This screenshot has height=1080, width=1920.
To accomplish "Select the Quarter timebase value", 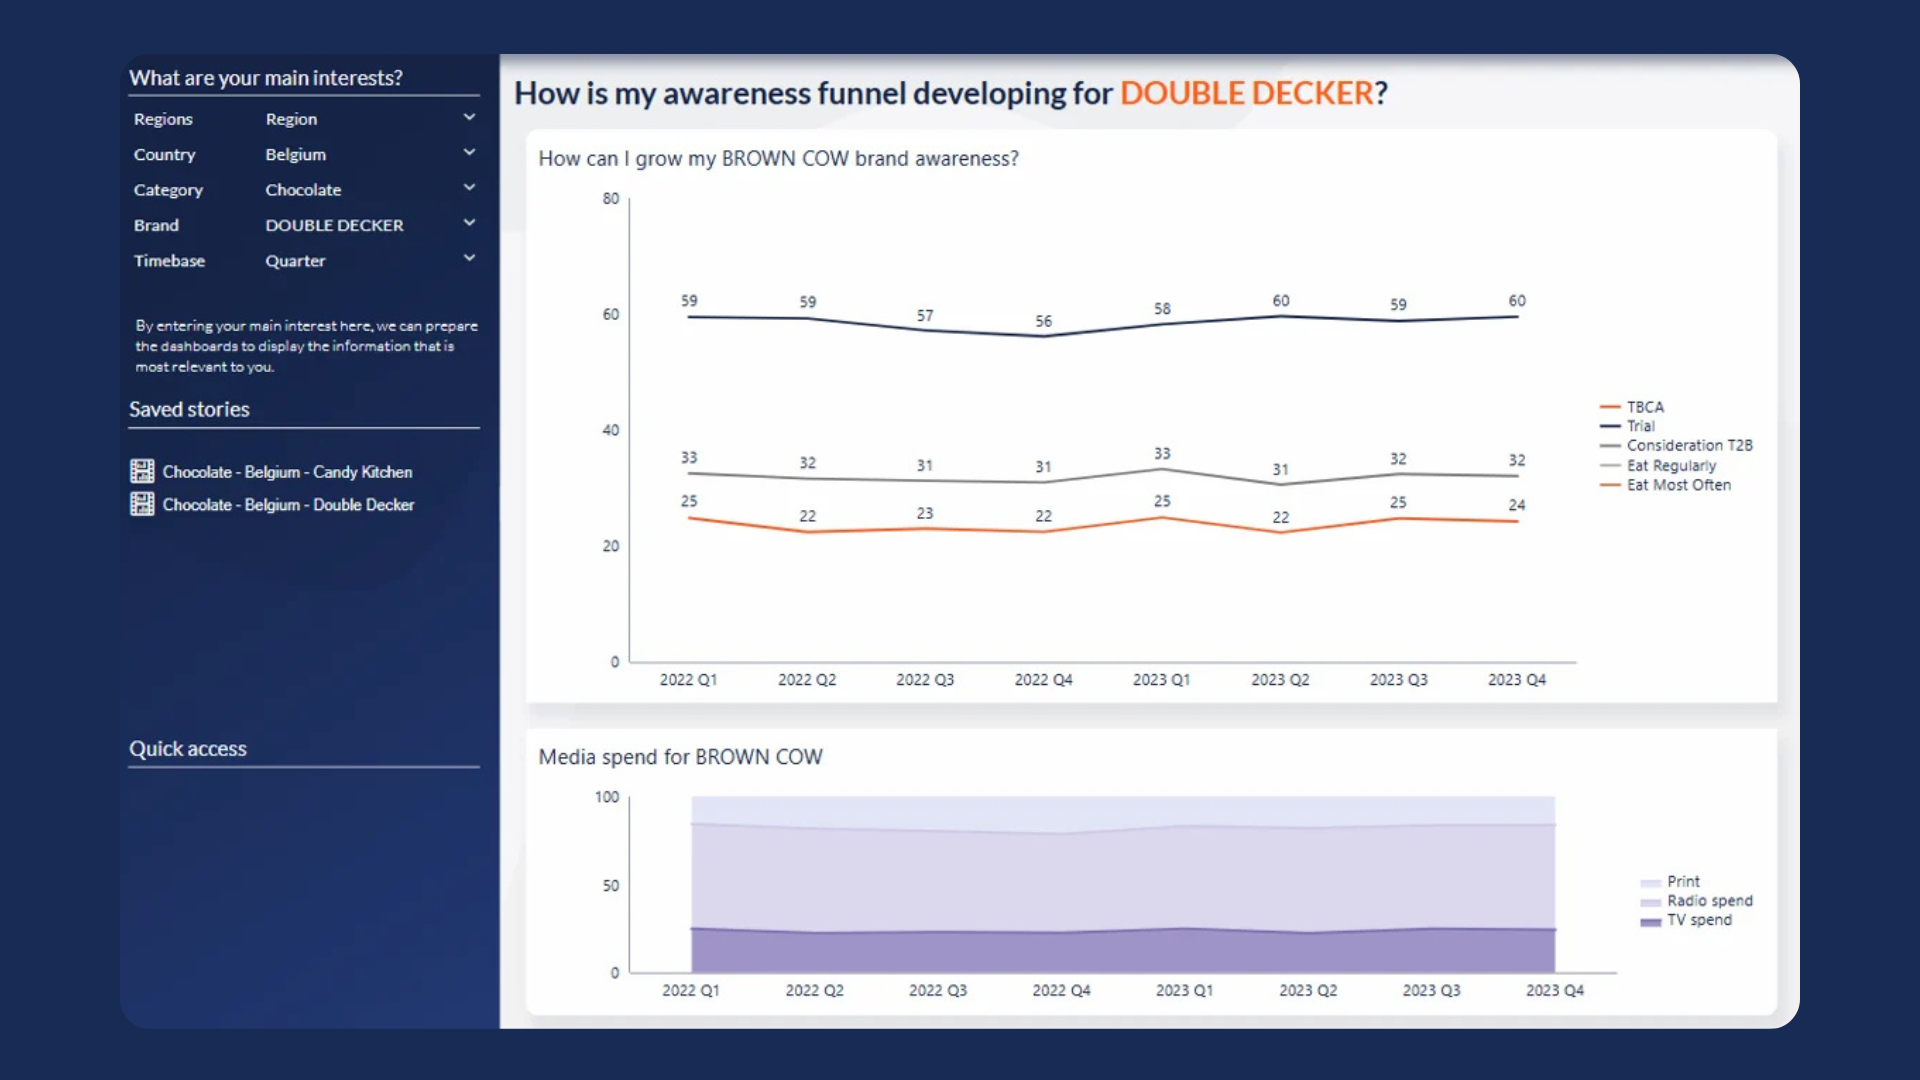I will click(295, 261).
